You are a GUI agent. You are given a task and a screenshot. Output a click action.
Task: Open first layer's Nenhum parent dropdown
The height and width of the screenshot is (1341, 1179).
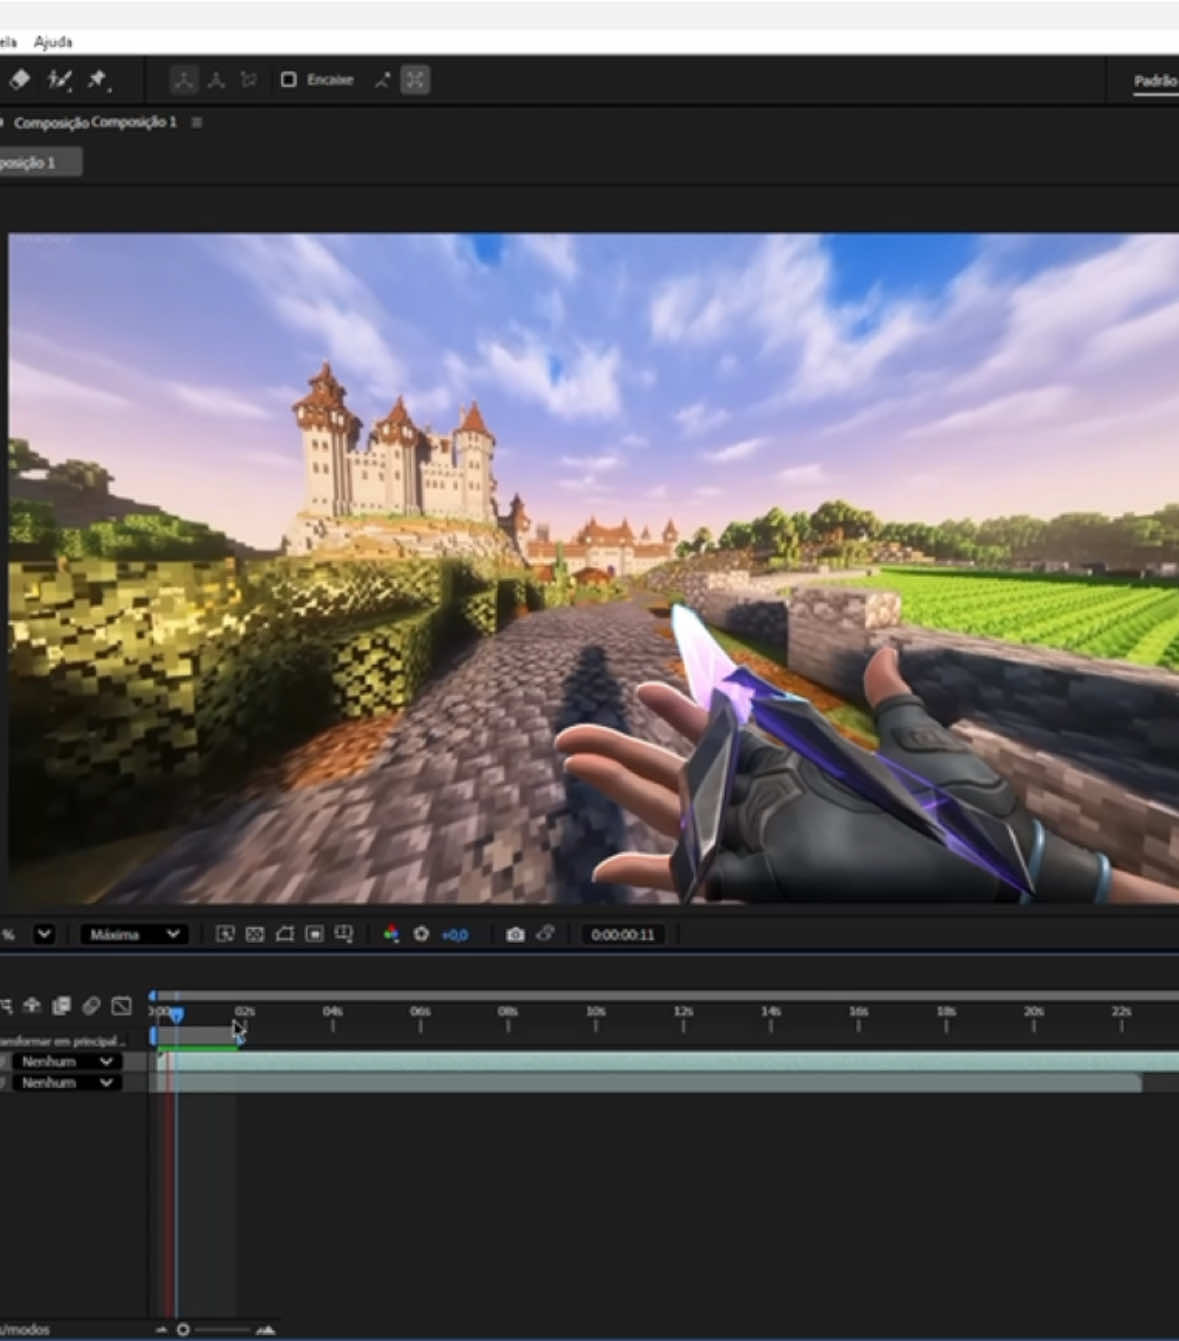click(x=67, y=1062)
